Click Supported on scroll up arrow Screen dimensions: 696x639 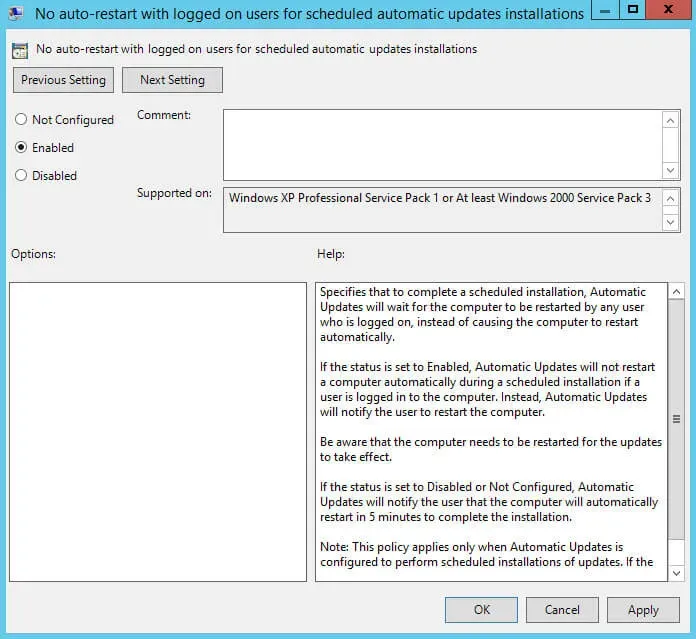pos(671,198)
